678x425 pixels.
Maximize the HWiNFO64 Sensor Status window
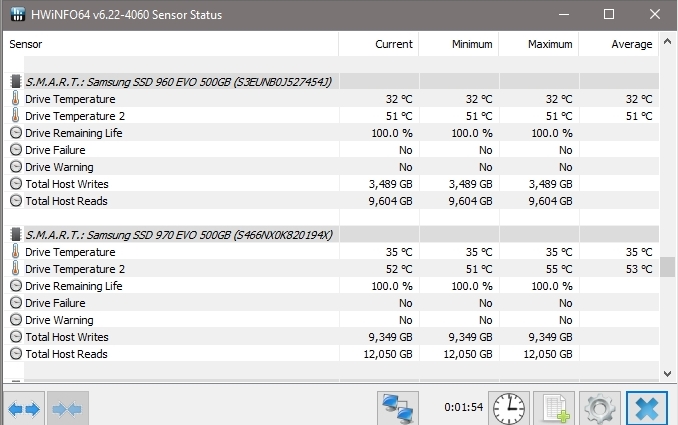(609, 14)
